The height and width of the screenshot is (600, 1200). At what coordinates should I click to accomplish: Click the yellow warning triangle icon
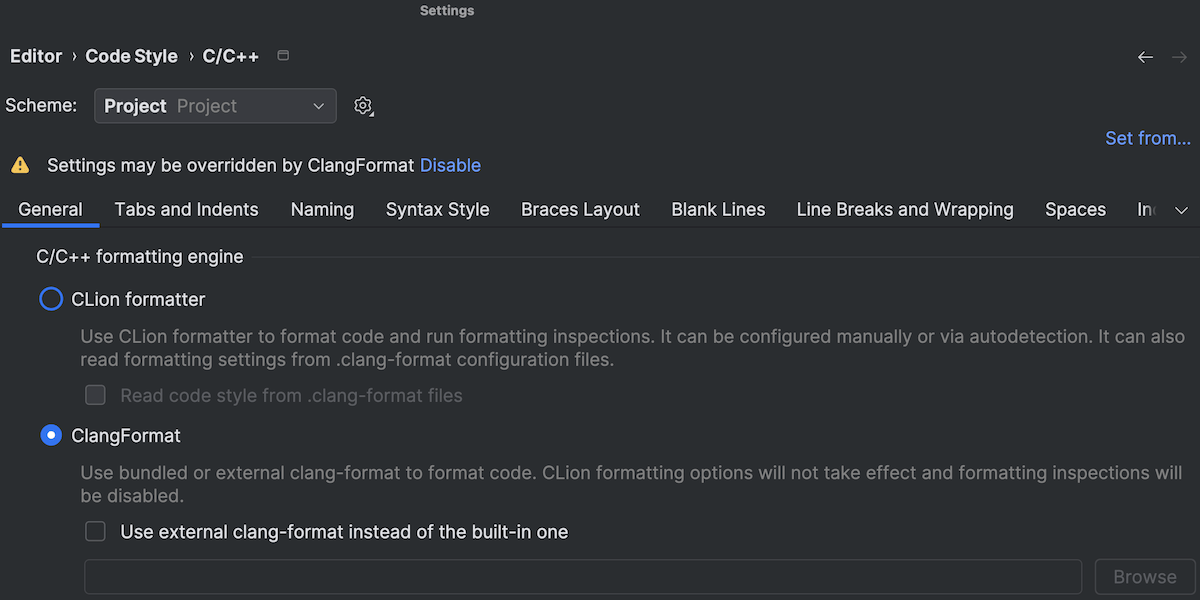tap(20, 165)
